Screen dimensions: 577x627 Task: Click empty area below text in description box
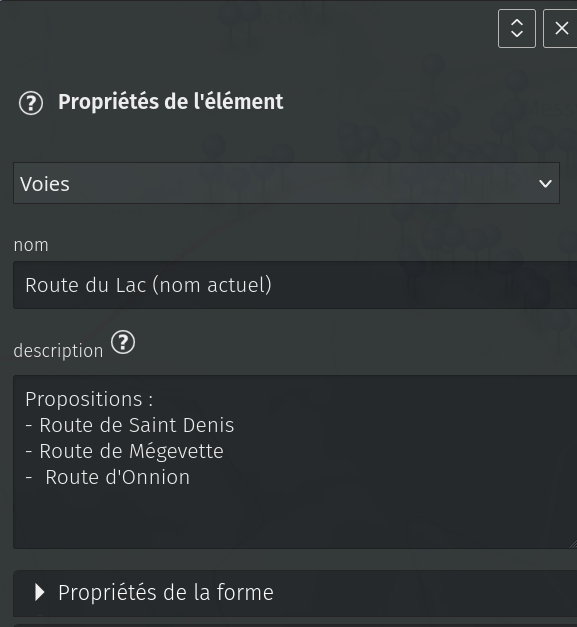click(295, 518)
